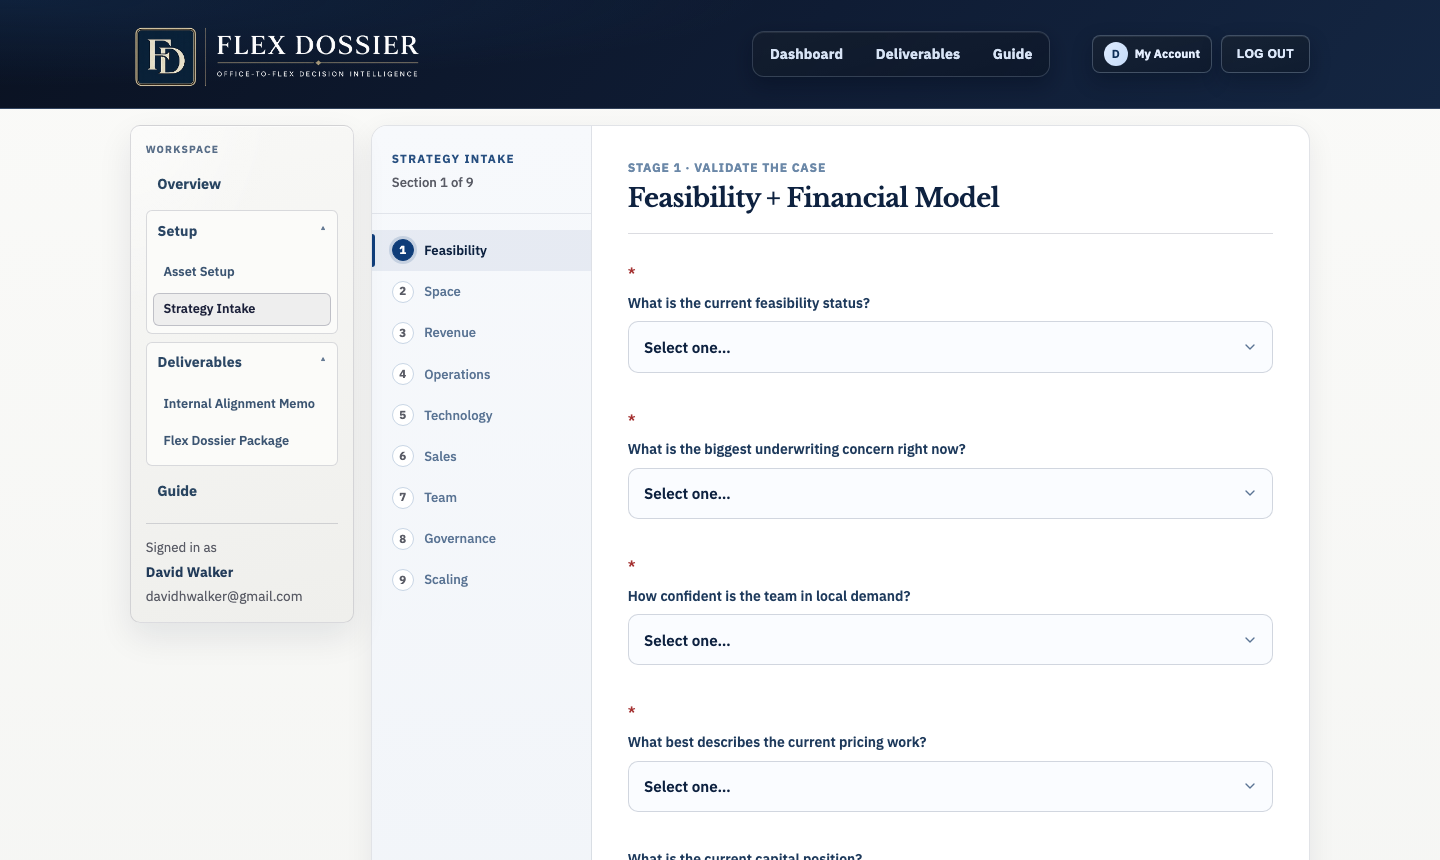Click step 1 number badge for Feasibility
Image resolution: width=1440 pixels, height=860 pixels.
tap(403, 250)
